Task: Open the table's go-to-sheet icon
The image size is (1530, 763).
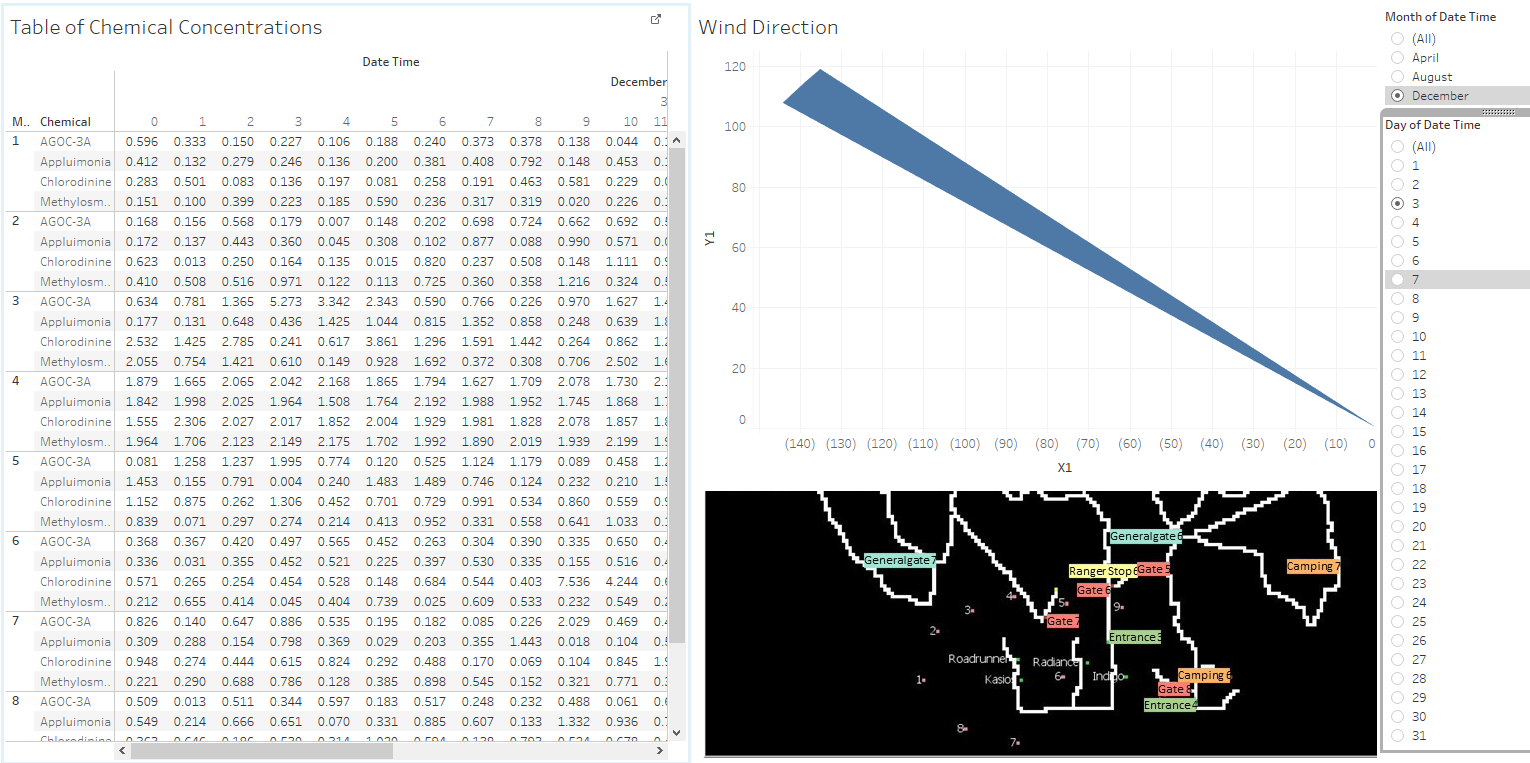Action: [656, 20]
